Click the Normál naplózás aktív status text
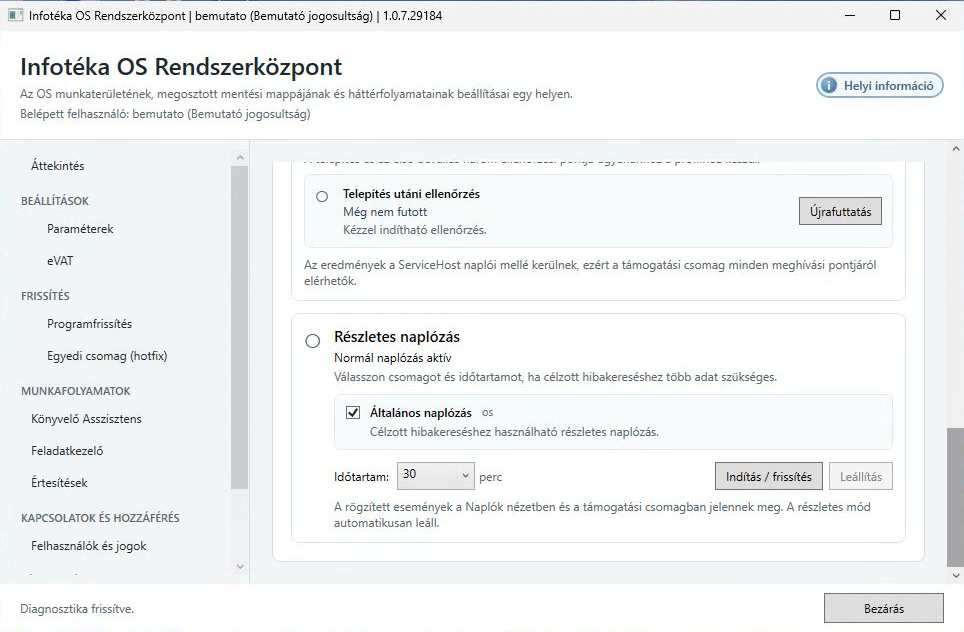The height and width of the screenshot is (632, 964). pos(393,358)
